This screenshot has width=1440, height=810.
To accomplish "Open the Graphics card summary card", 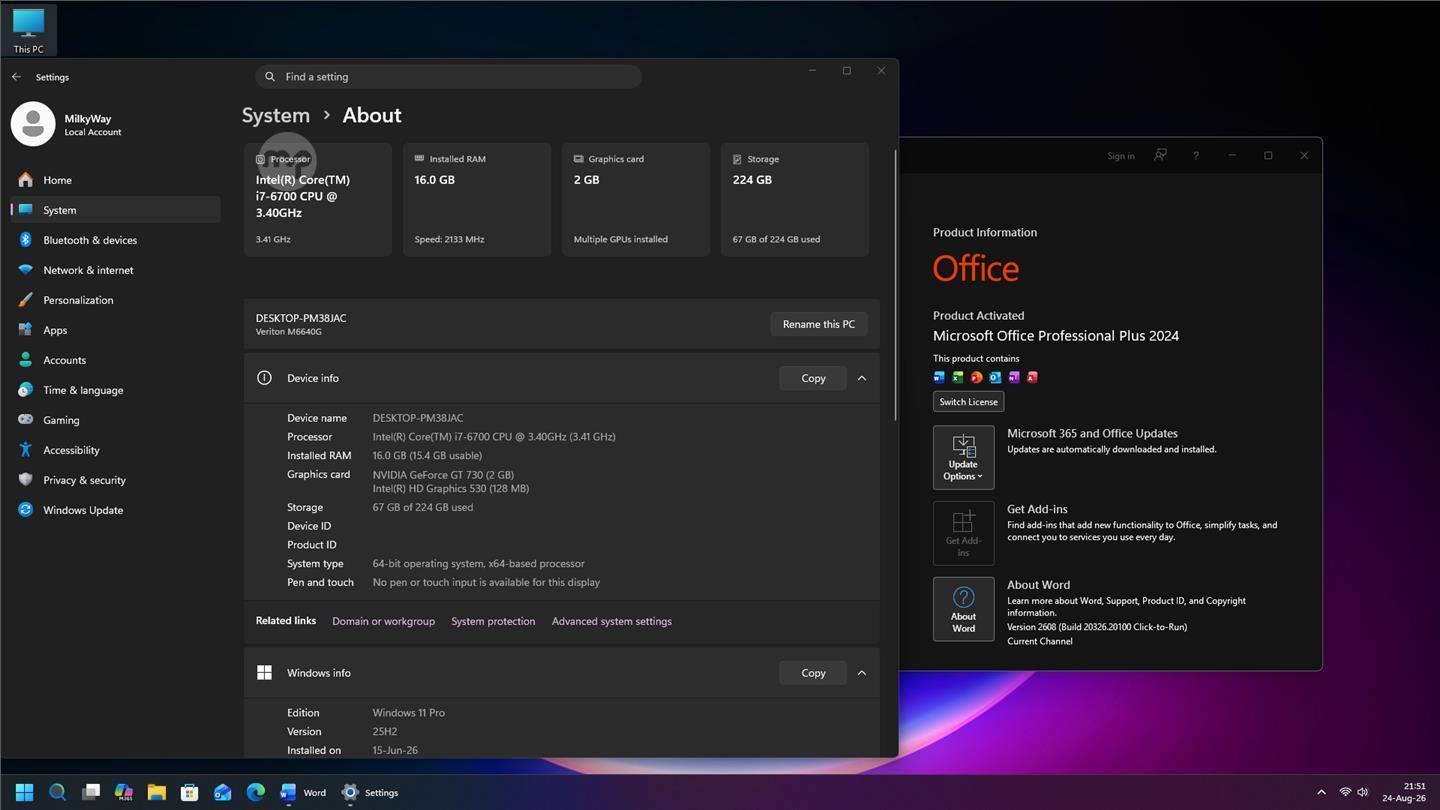I will pos(636,199).
